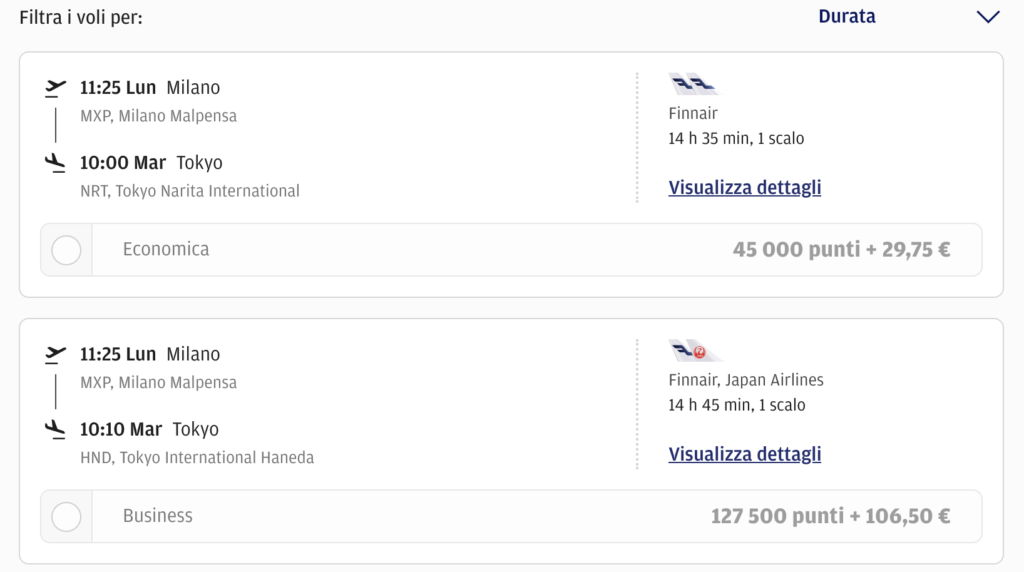1024x572 pixels.
Task: Select the Economica fare radio button
Action: pos(67,250)
